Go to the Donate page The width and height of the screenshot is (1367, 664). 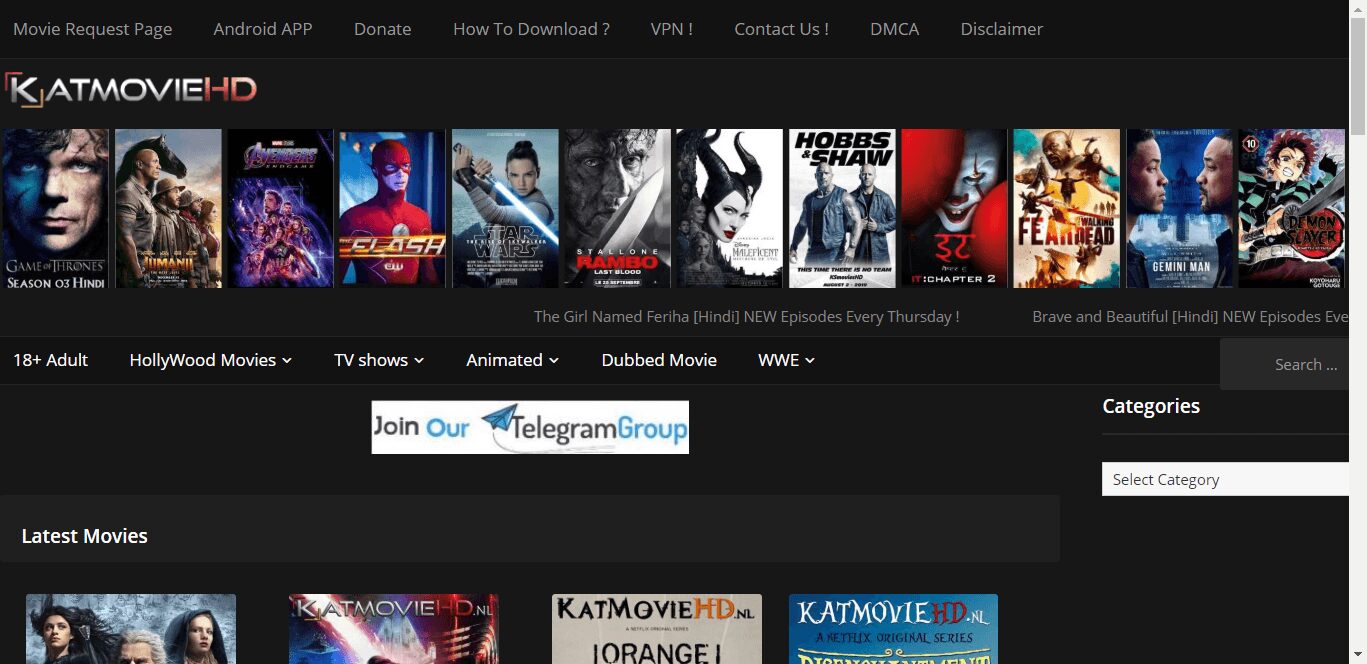coord(382,29)
